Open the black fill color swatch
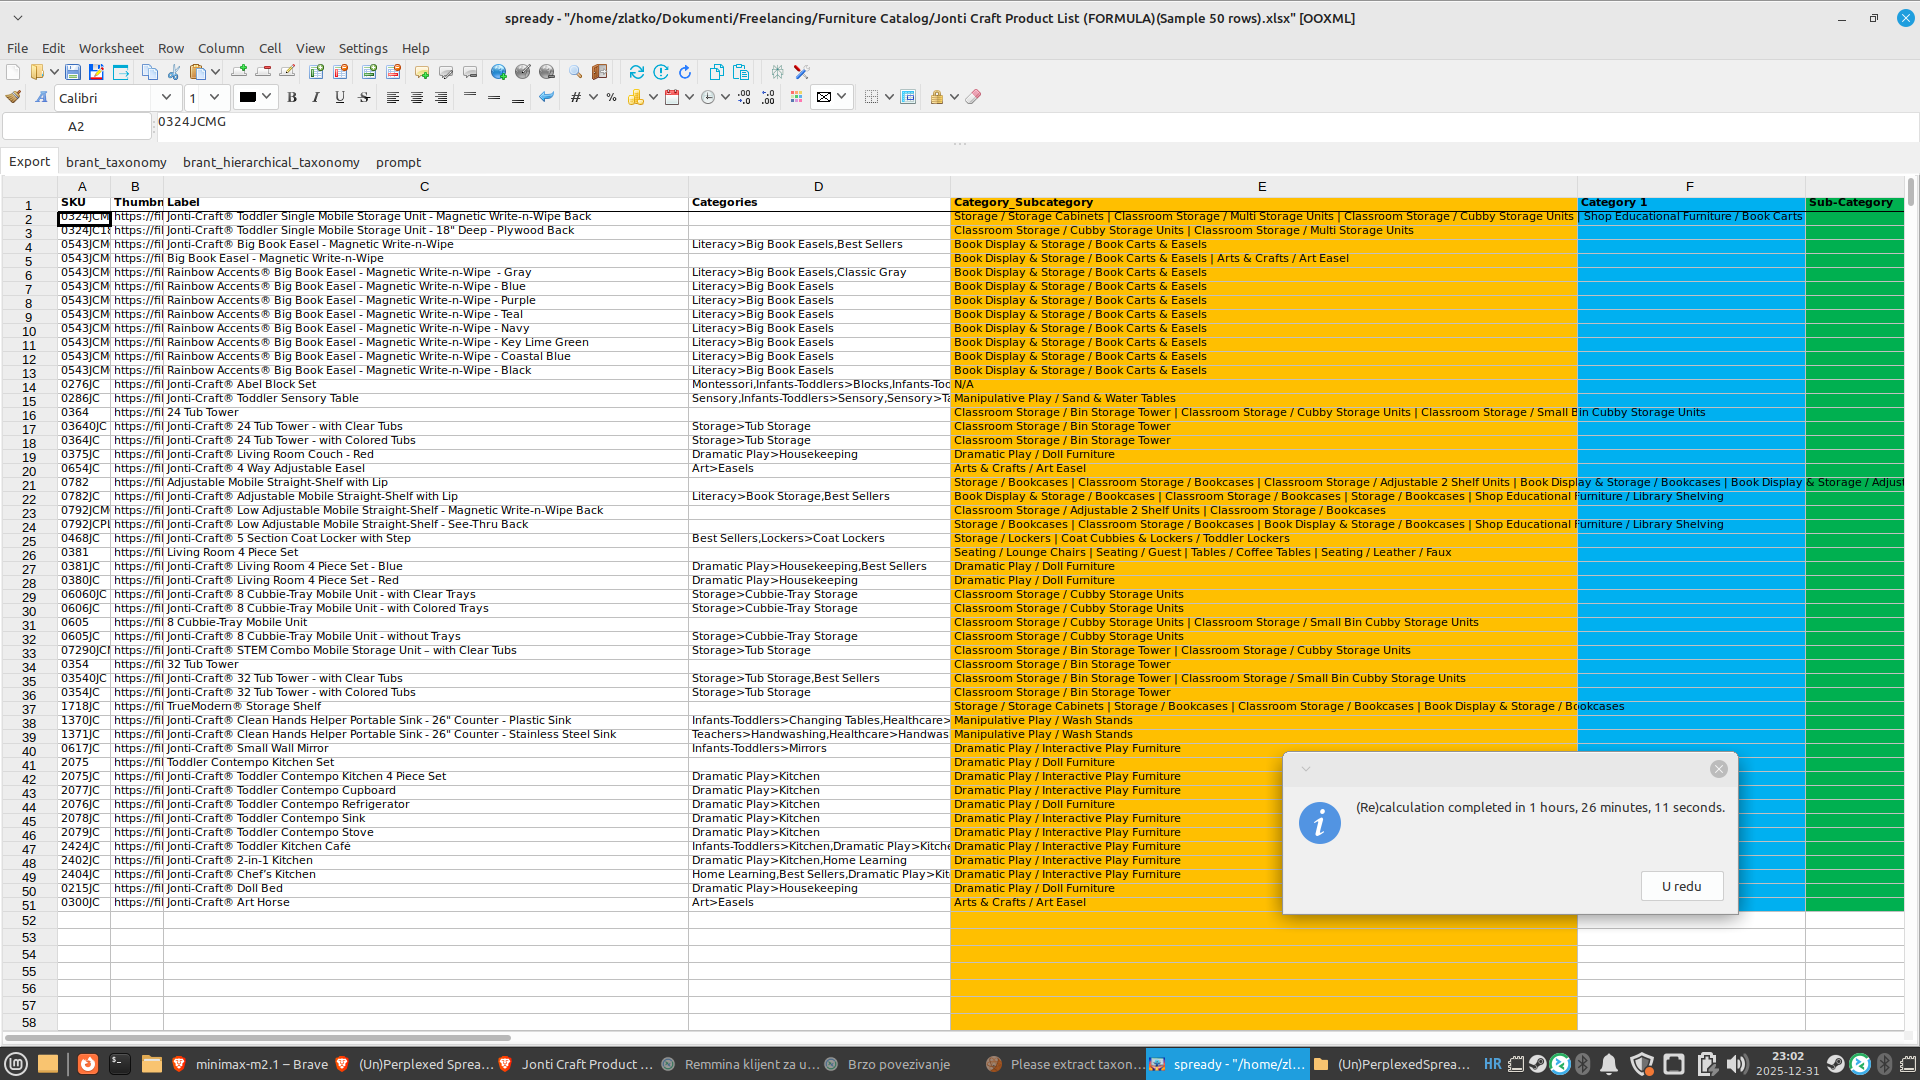The width and height of the screenshot is (1920, 1080). tap(248, 97)
